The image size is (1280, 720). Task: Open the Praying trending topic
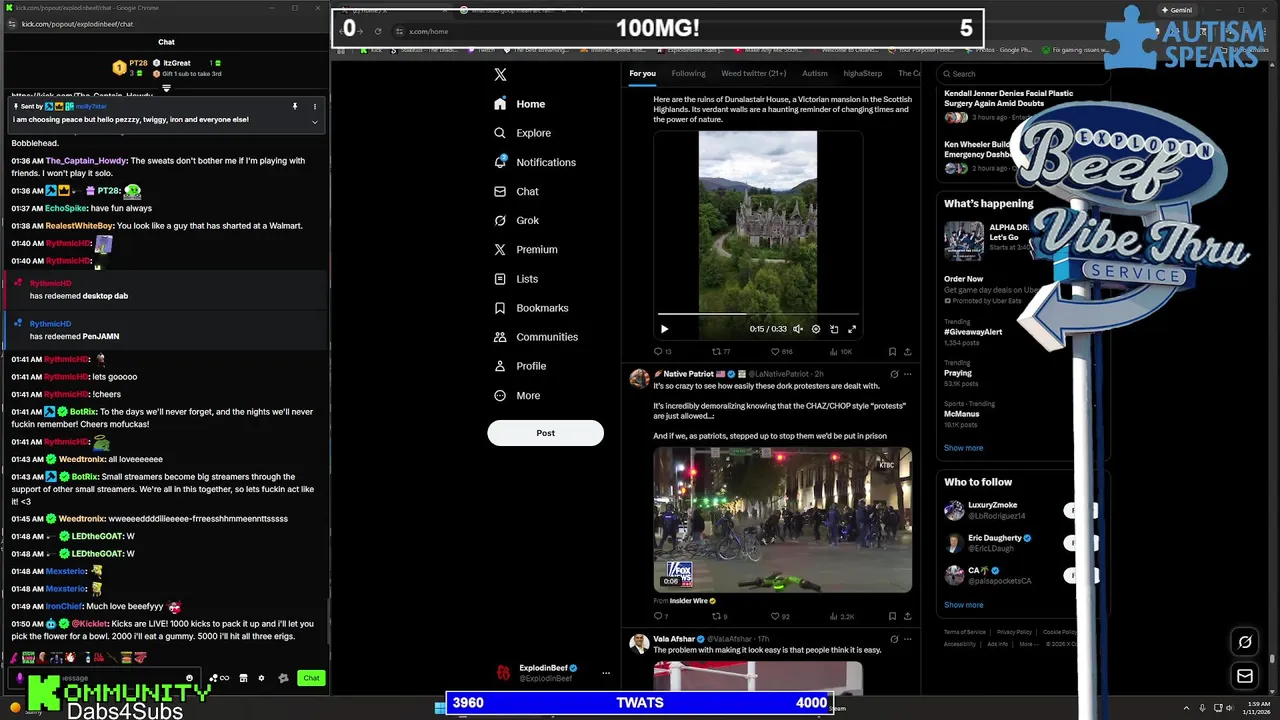point(958,373)
